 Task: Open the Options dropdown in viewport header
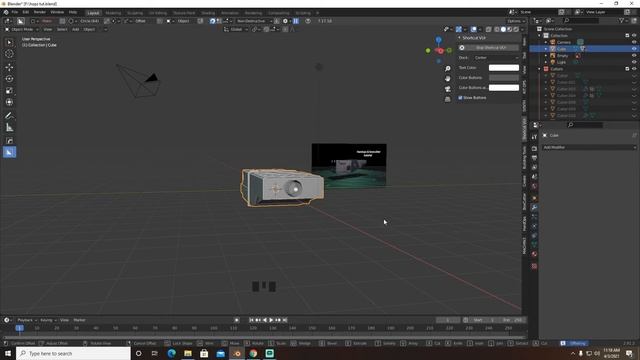point(516,21)
